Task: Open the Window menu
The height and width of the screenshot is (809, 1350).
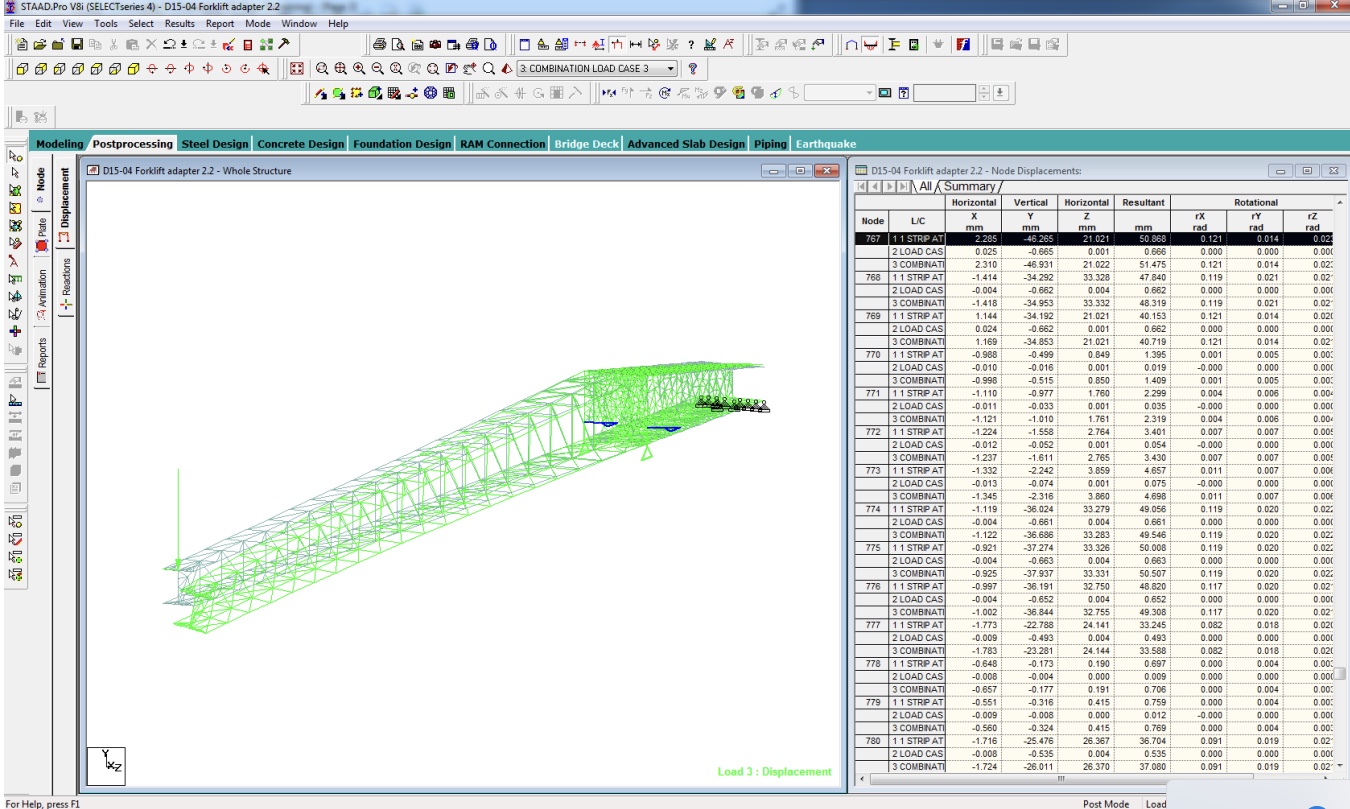Action: [298, 23]
